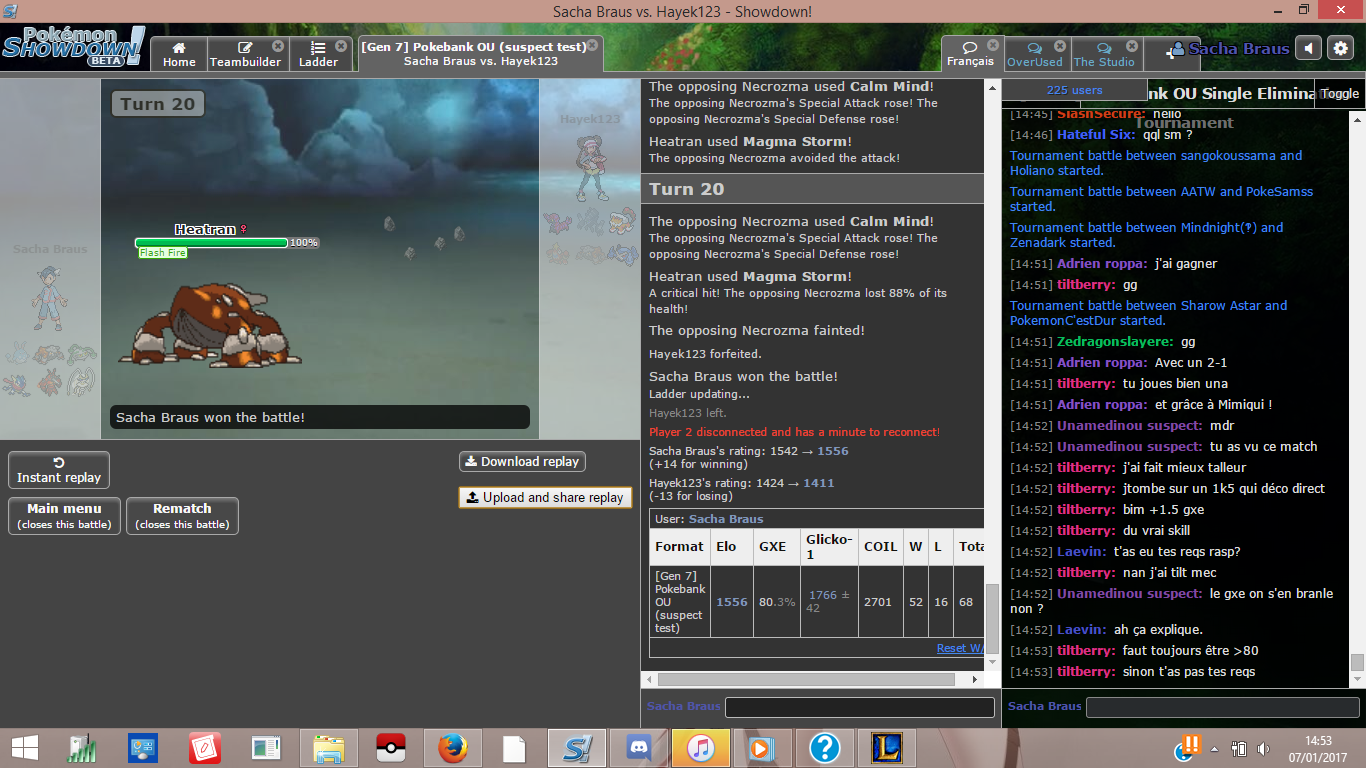Open the Home tab

coord(179,54)
